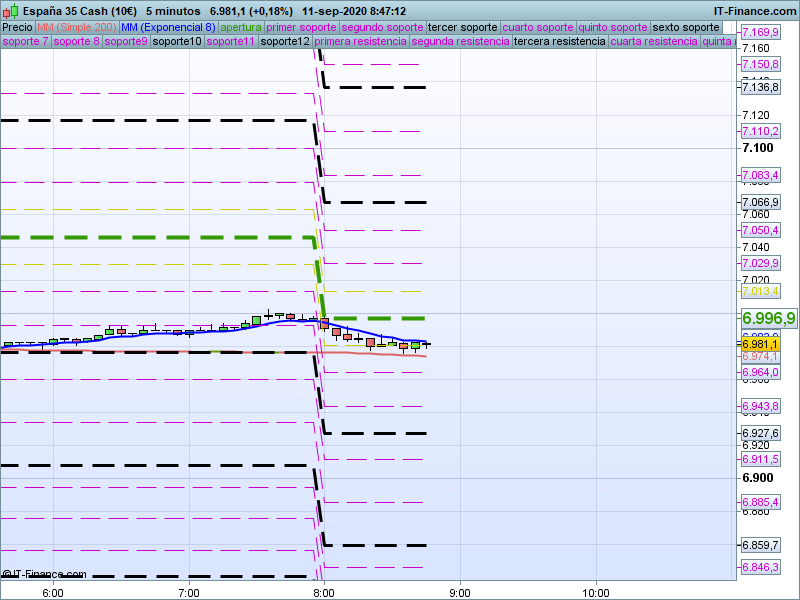Select the soporte10 indicator label
The width and height of the screenshot is (800, 600).
[x=180, y=42]
